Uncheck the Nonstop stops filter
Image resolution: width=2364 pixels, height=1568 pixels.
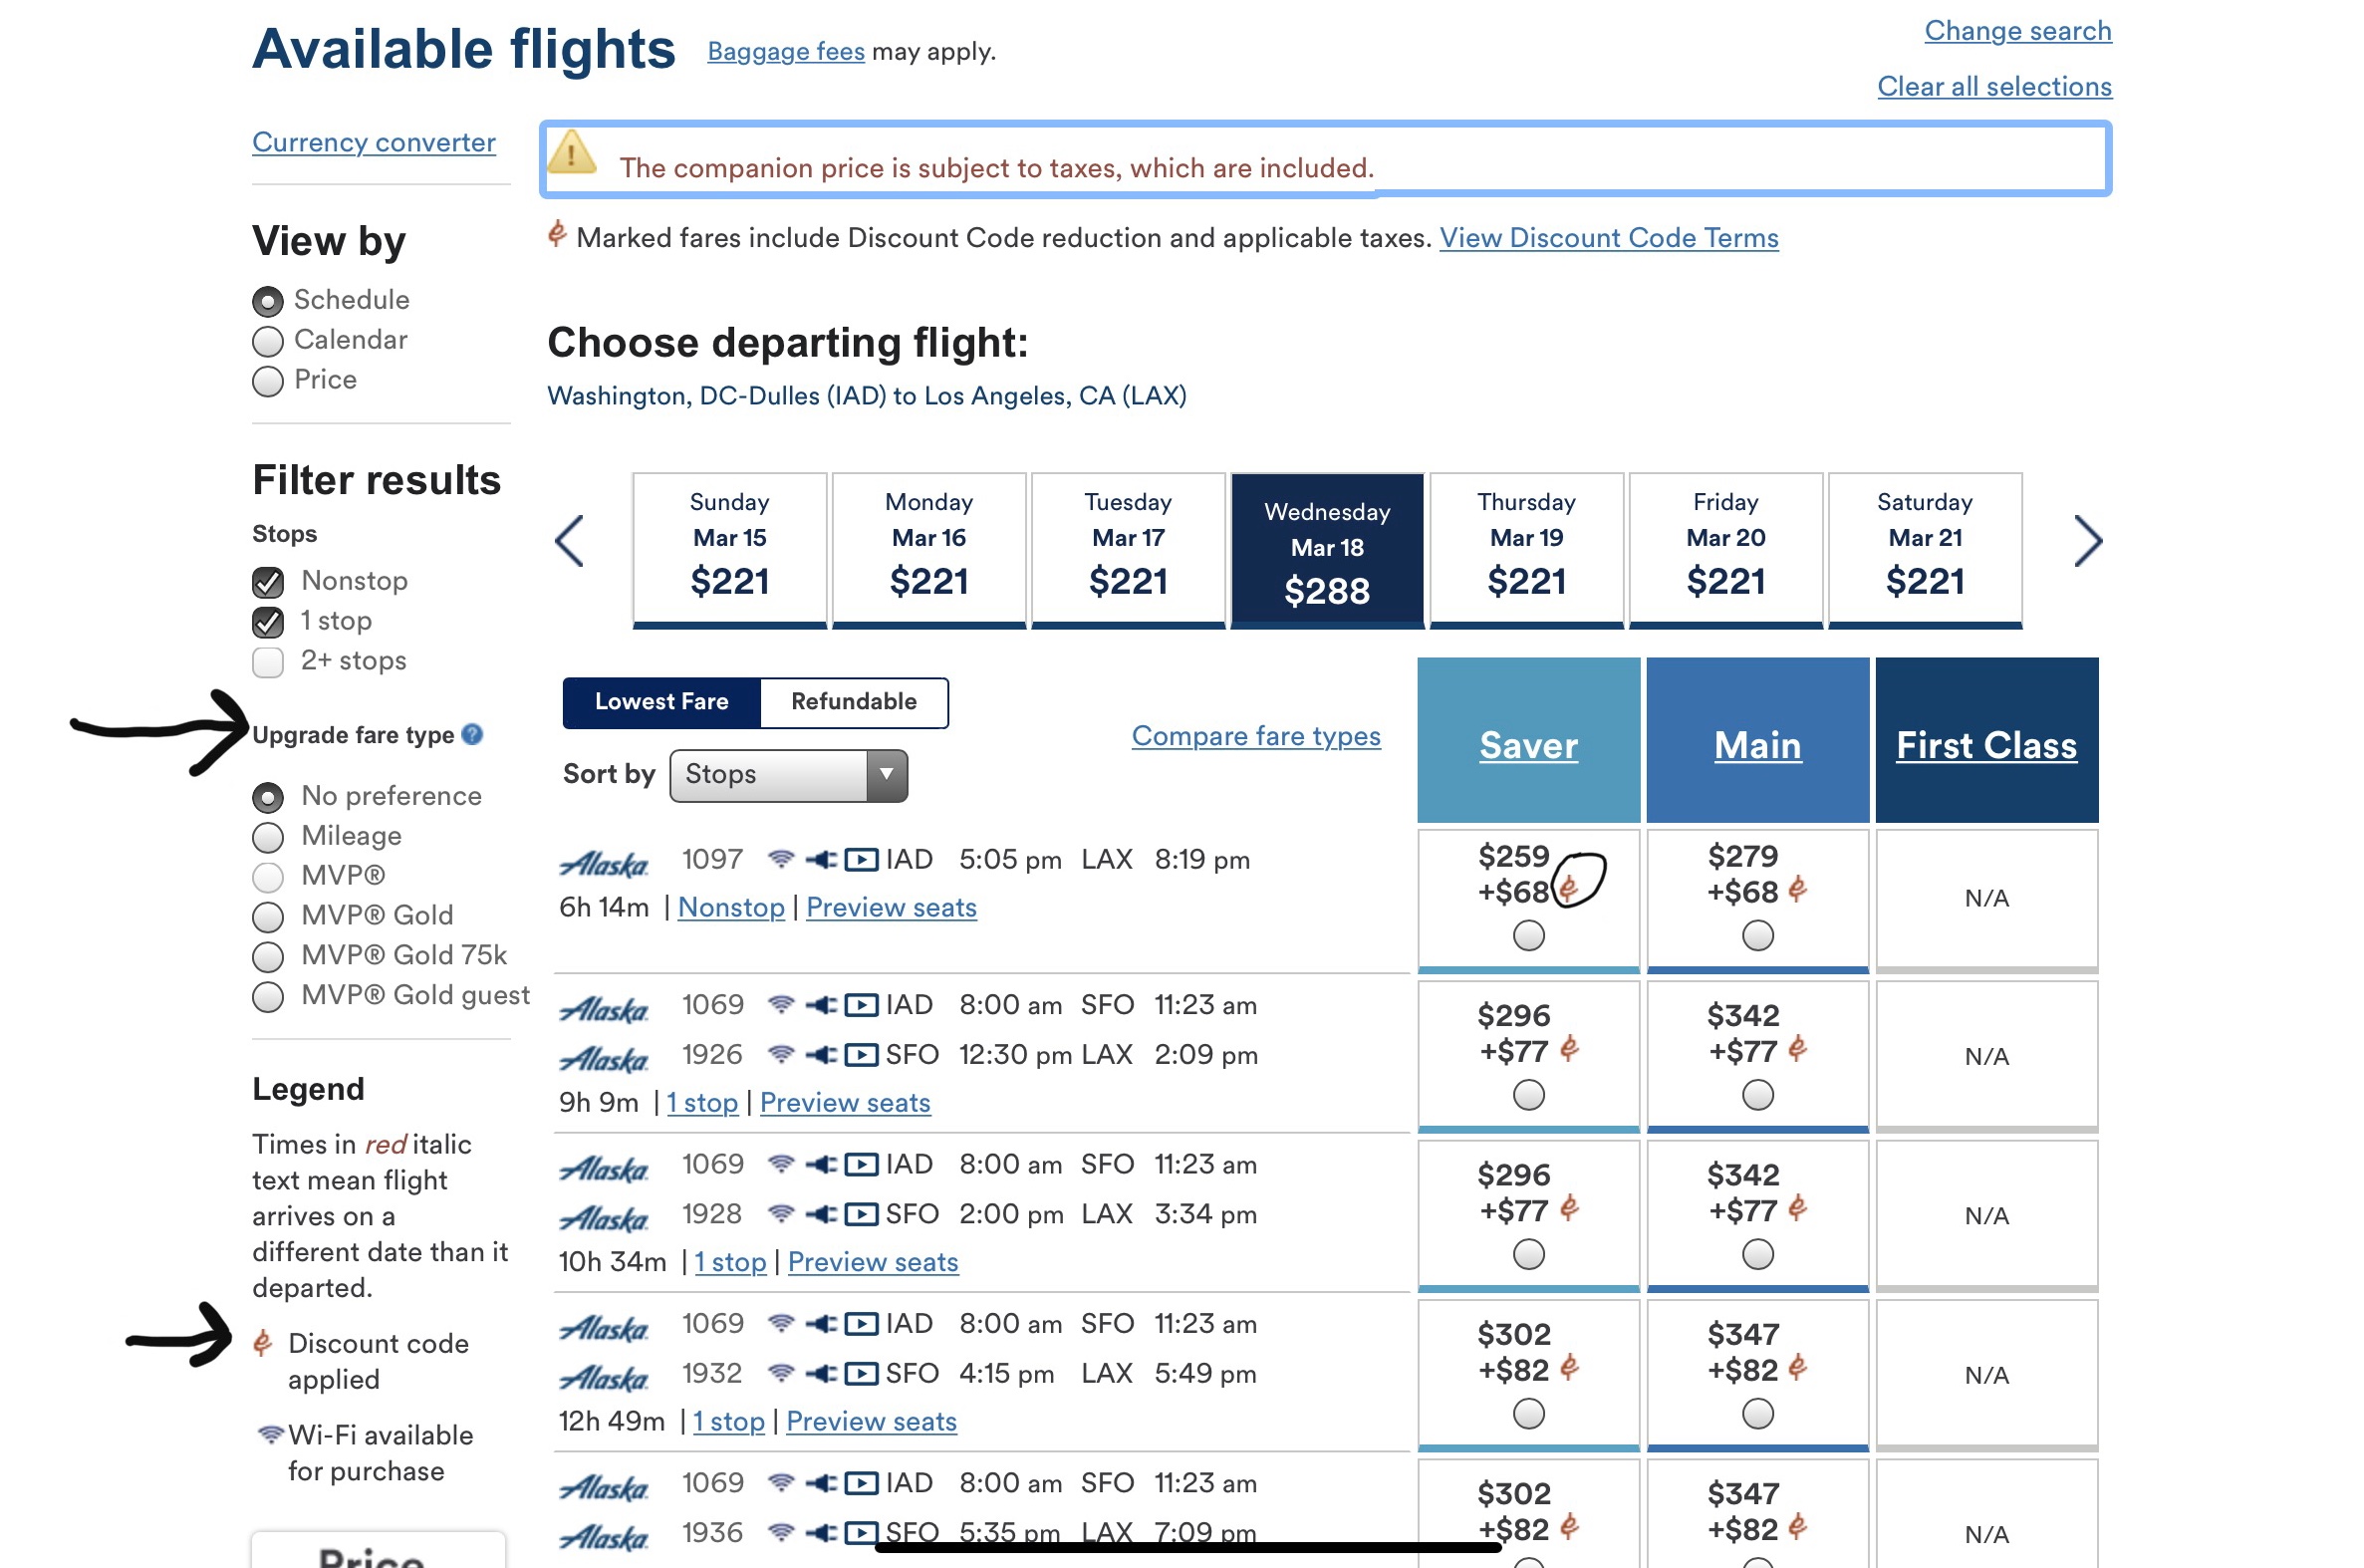[267, 581]
